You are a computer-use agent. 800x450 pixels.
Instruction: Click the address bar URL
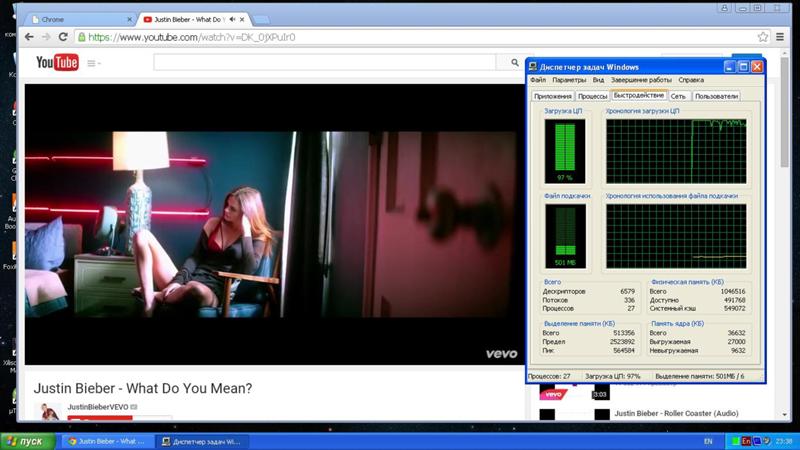(192, 37)
